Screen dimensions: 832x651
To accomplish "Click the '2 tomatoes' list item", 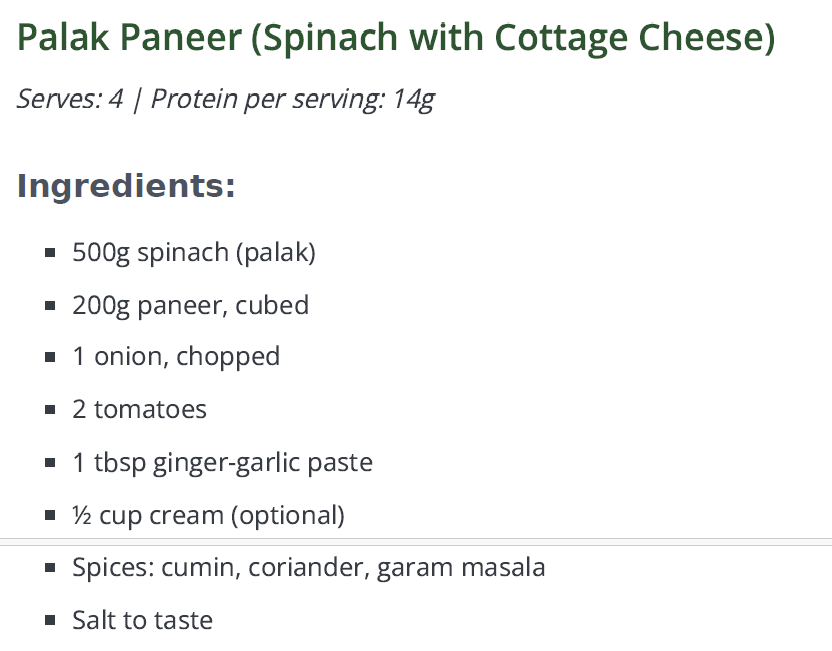I will point(139,410).
